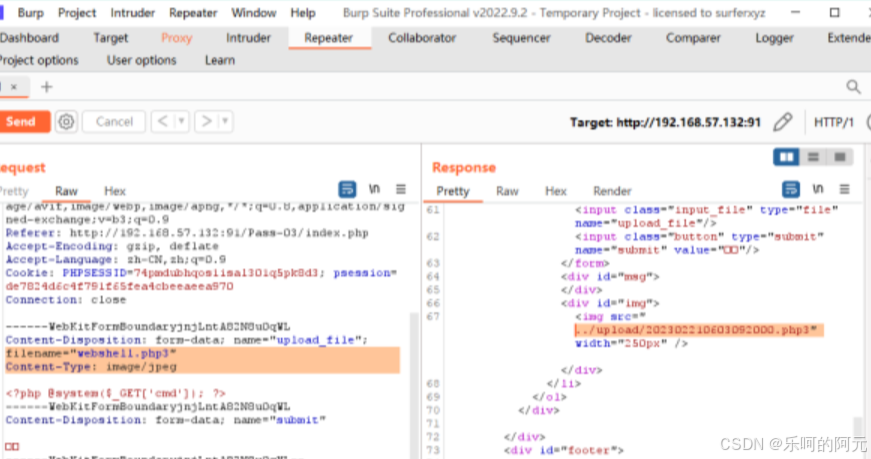Click the highlighted upload path in response
The height and width of the screenshot is (459, 871).
(698, 330)
